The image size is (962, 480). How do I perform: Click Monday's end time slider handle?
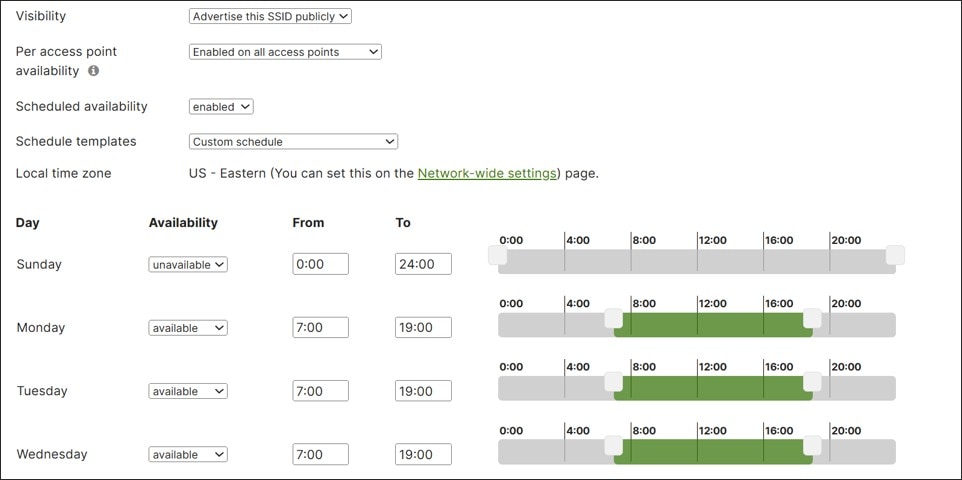(812, 318)
